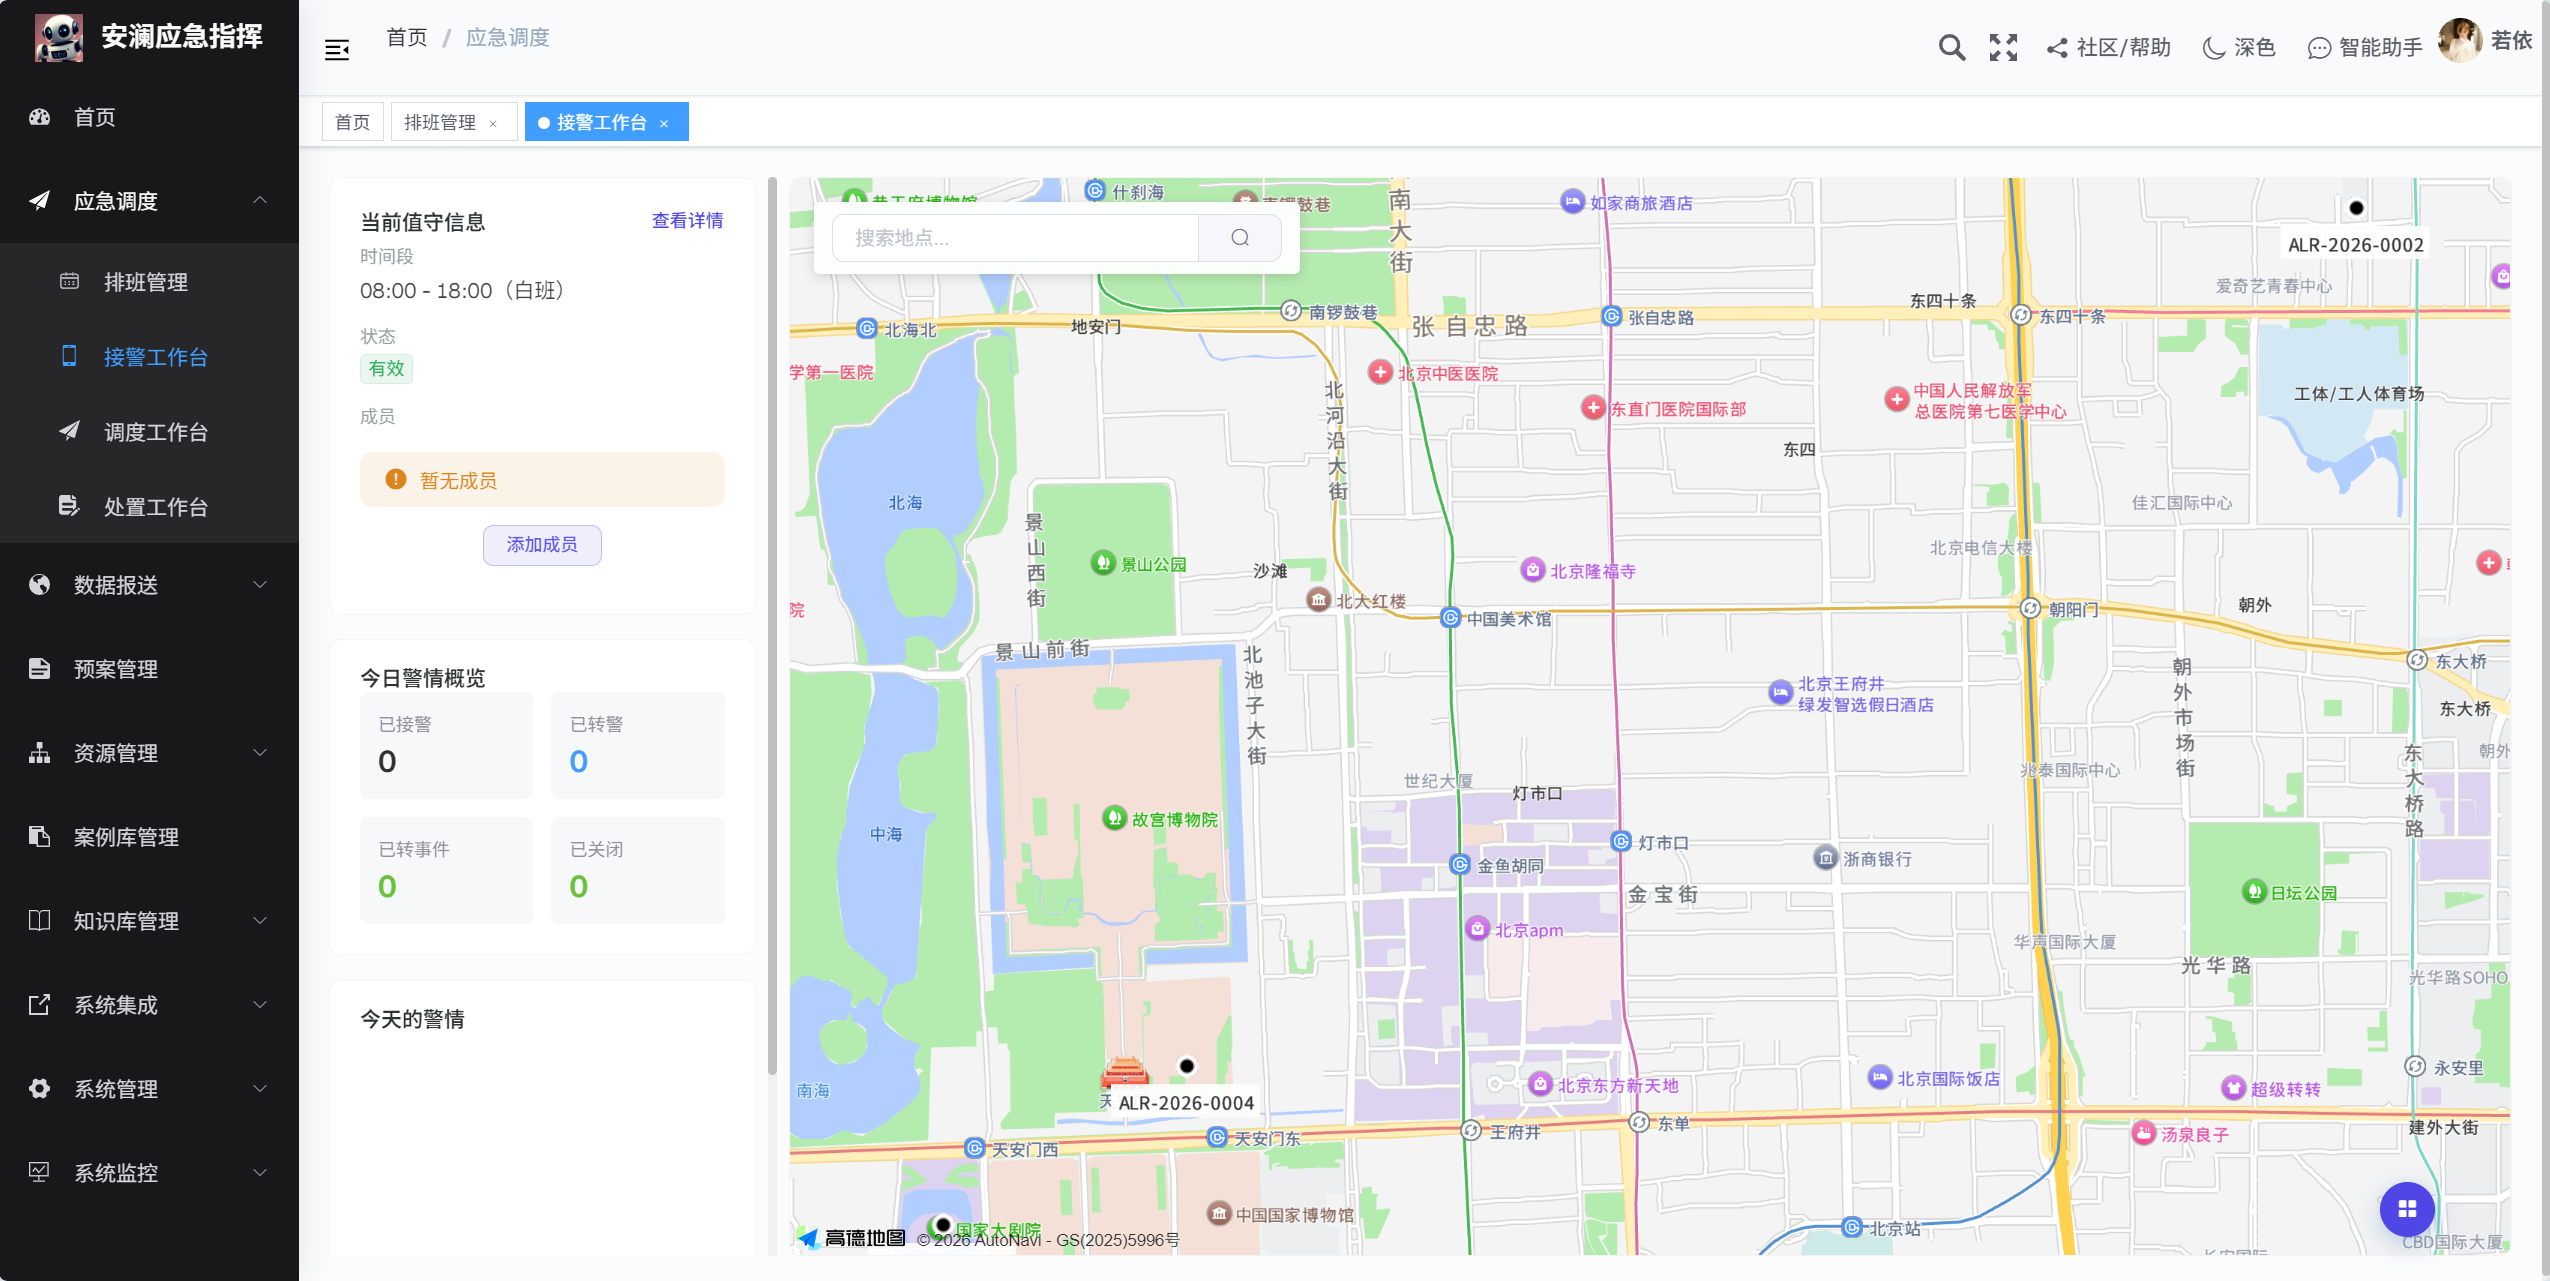Screen dimensions: 2550x1281
Task: Open 案例库管理 in the sidebar
Action: 149,837
